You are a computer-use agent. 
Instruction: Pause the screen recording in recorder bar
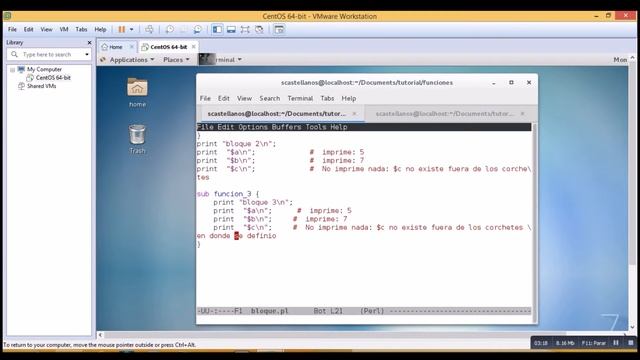pyautogui.click(x=616, y=343)
